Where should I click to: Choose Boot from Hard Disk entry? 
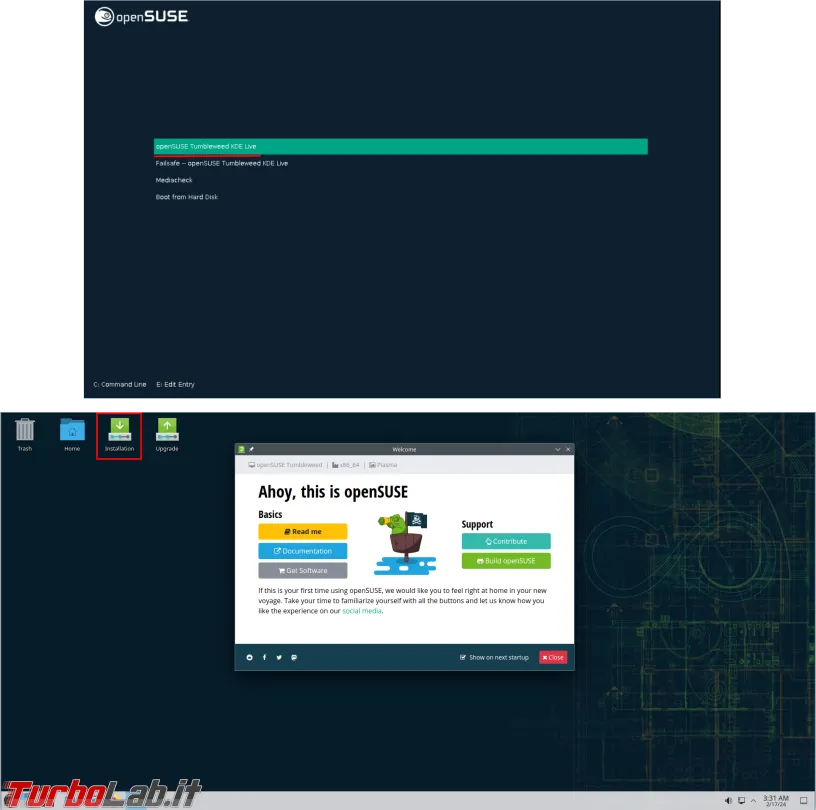tap(186, 197)
